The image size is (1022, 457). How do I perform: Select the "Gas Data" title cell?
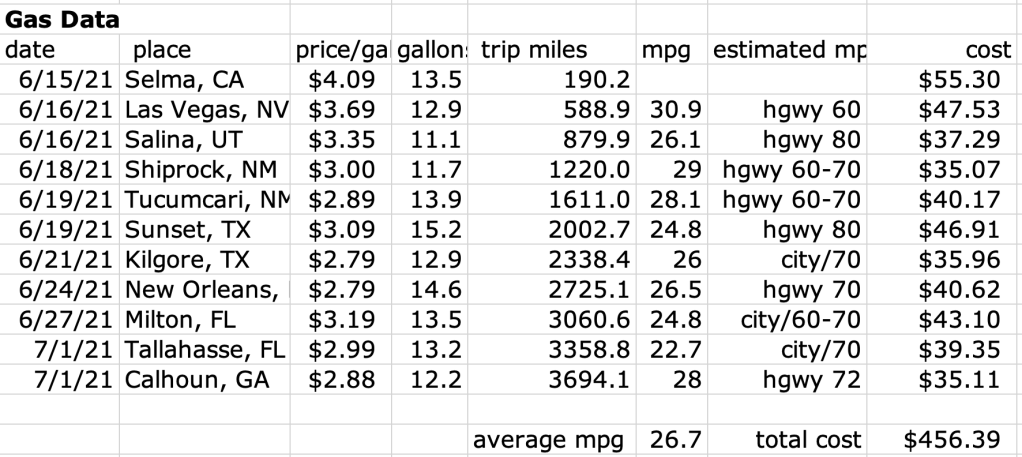pos(60,19)
